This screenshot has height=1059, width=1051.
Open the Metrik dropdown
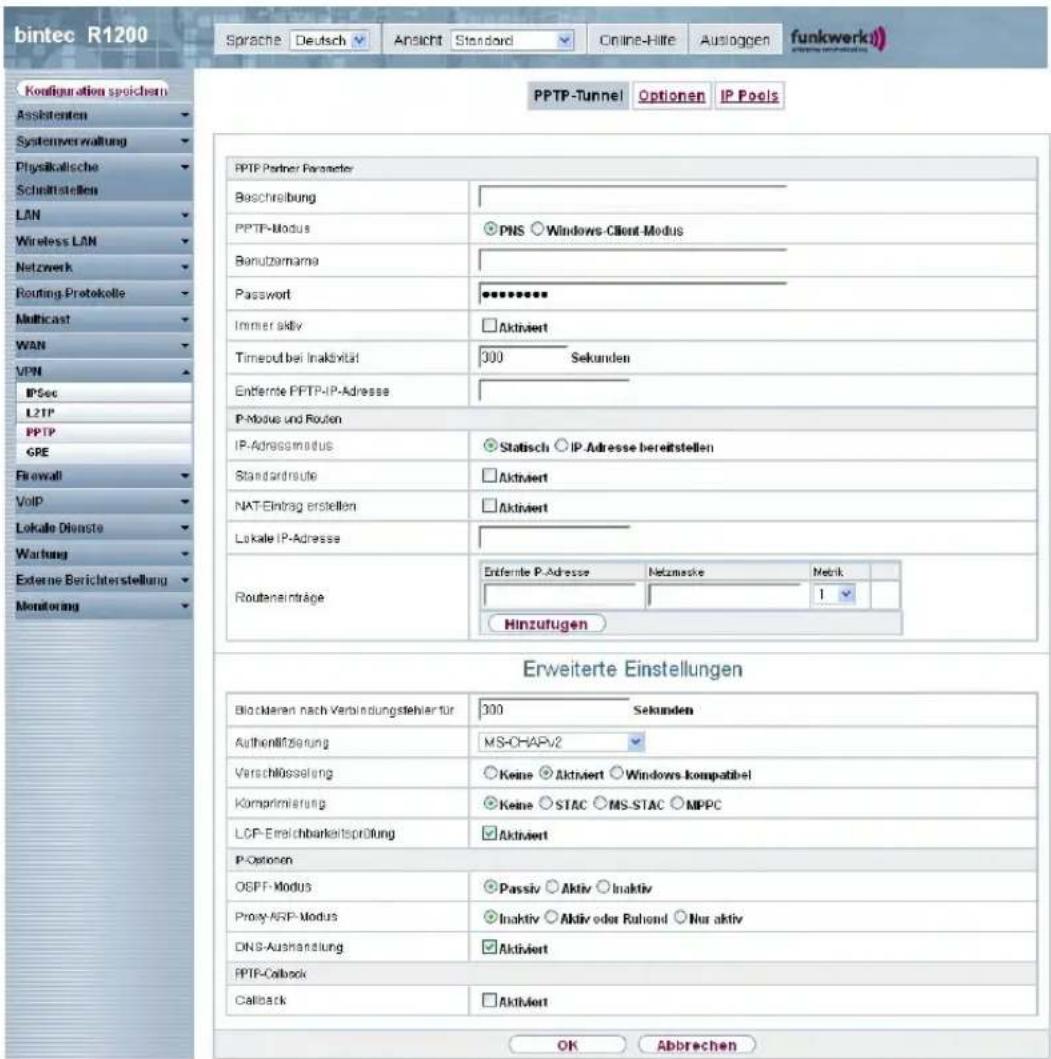835,595
